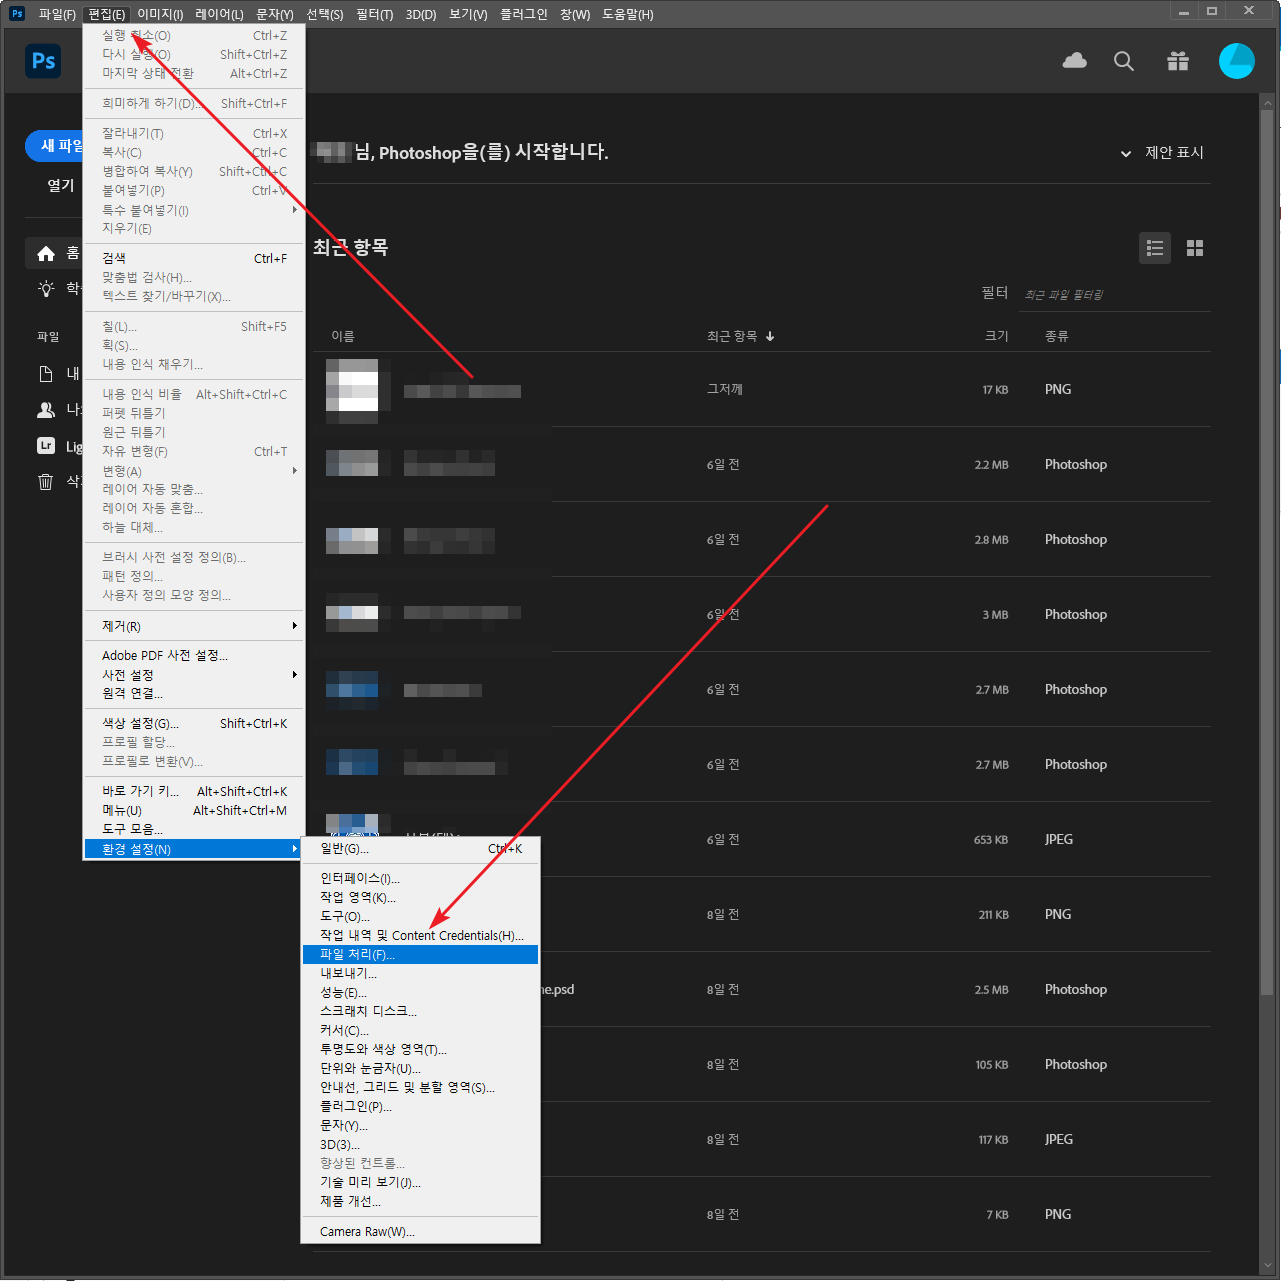Click the shared people icon in sidebar
Screen dimensions: 1281x1281
click(46, 410)
